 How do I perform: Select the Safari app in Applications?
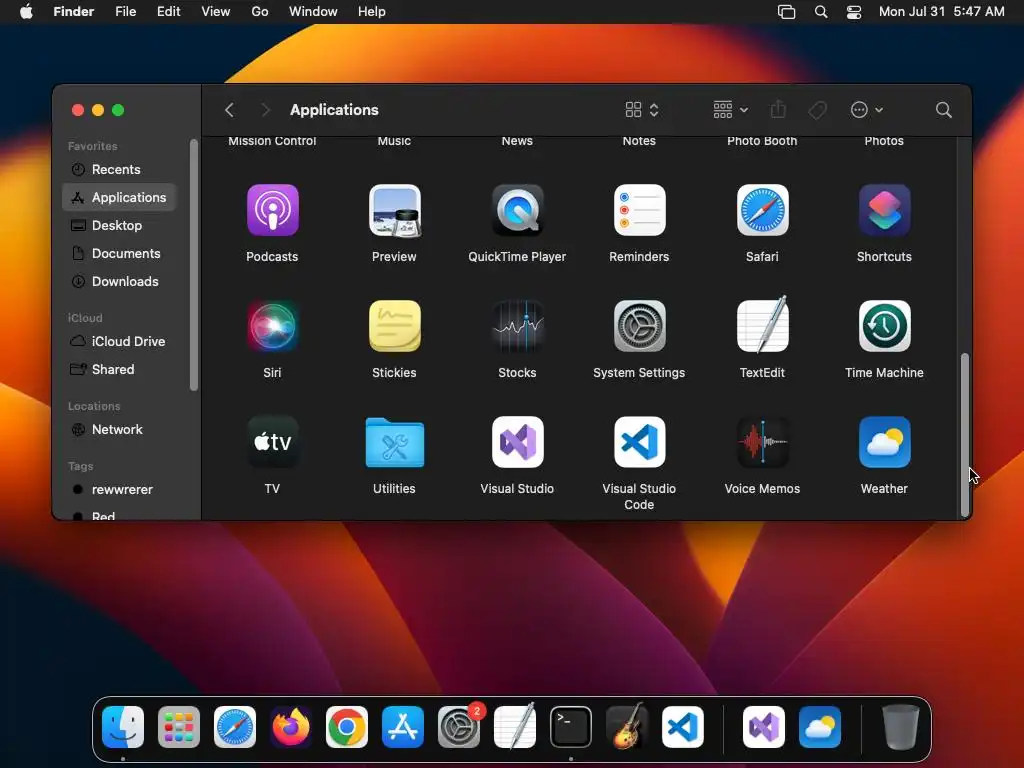pos(762,210)
